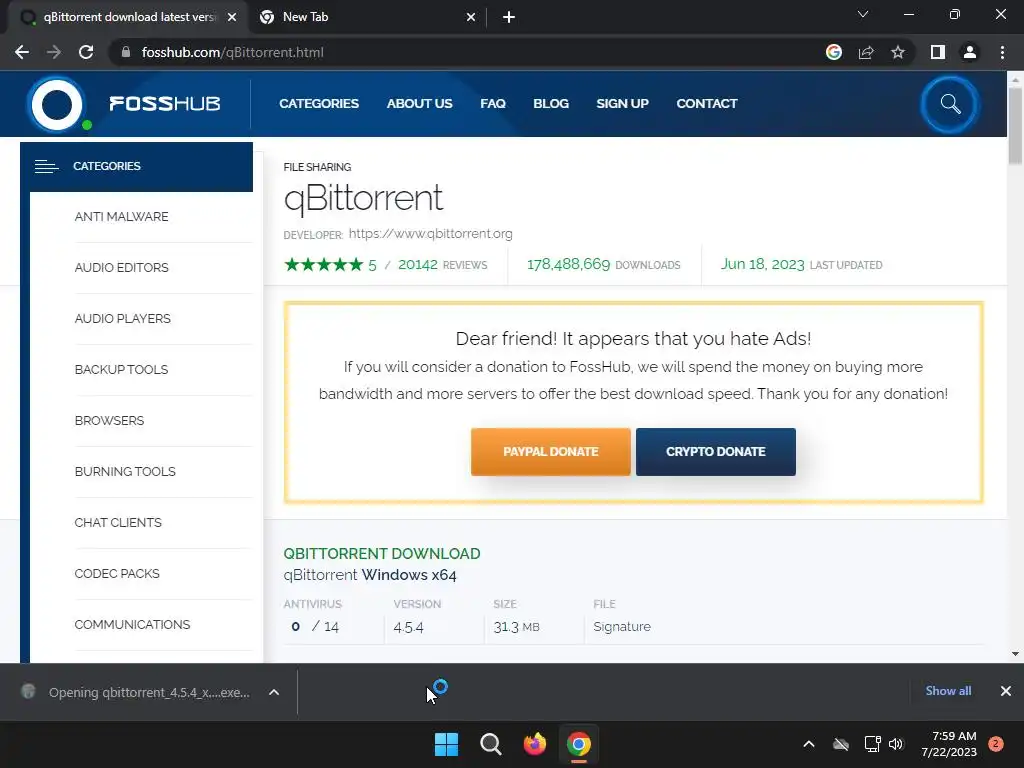
Task: Click the five-star rating
Action: coord(323,264)
